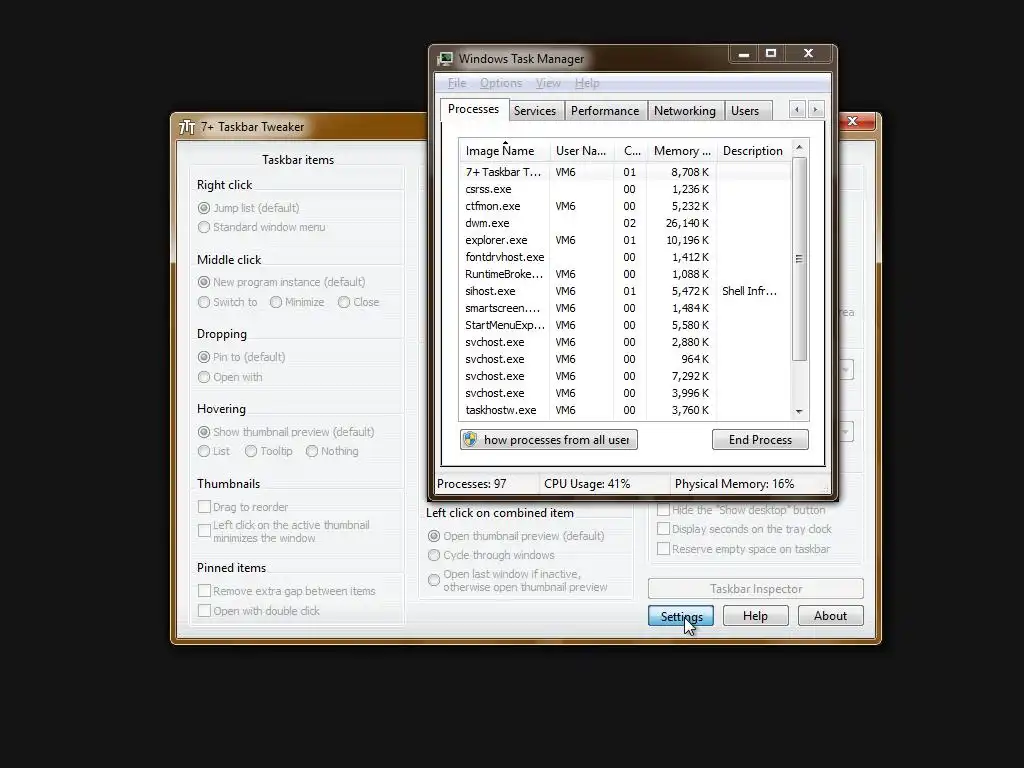
Task: Open the Help menu in Task Manager
Action: [587, 83]
